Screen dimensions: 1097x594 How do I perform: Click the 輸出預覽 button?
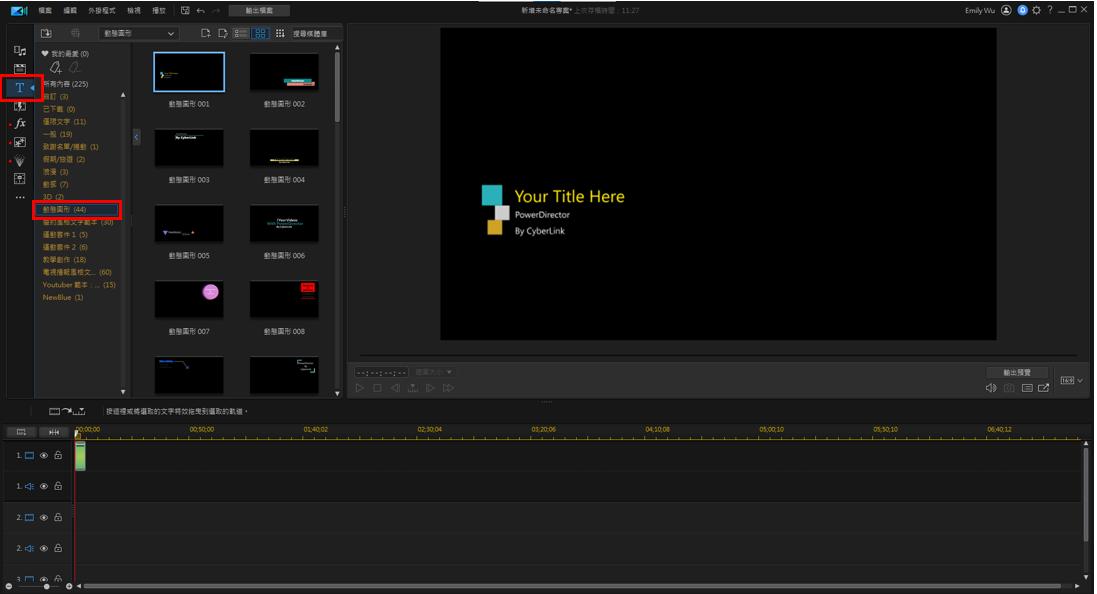(1017, 372)
